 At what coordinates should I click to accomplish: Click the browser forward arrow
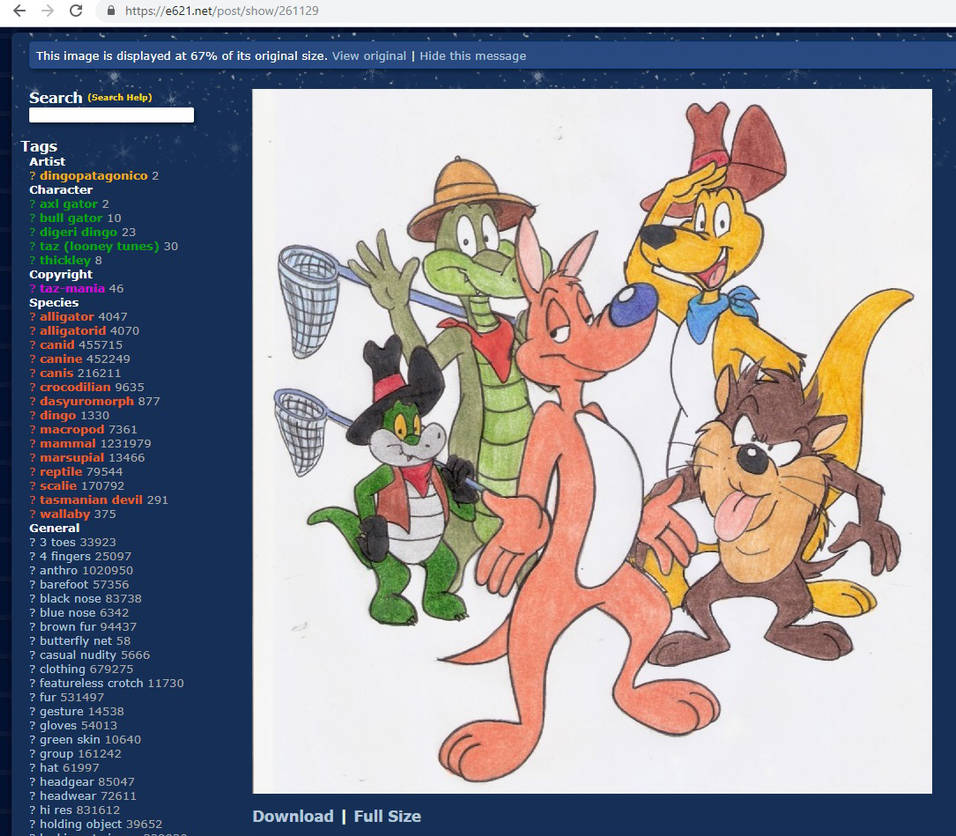pyautogui.click(x=48, y=10)
